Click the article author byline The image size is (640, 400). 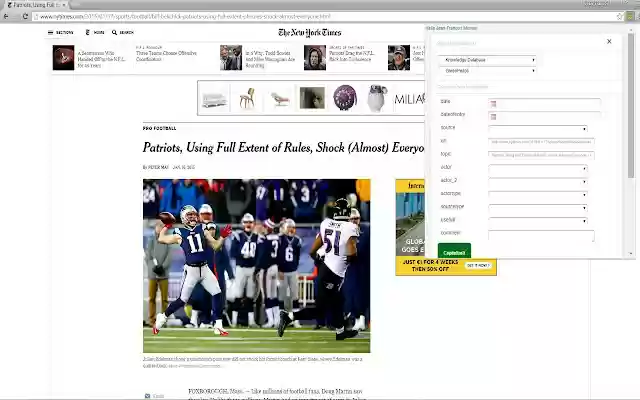156,167
